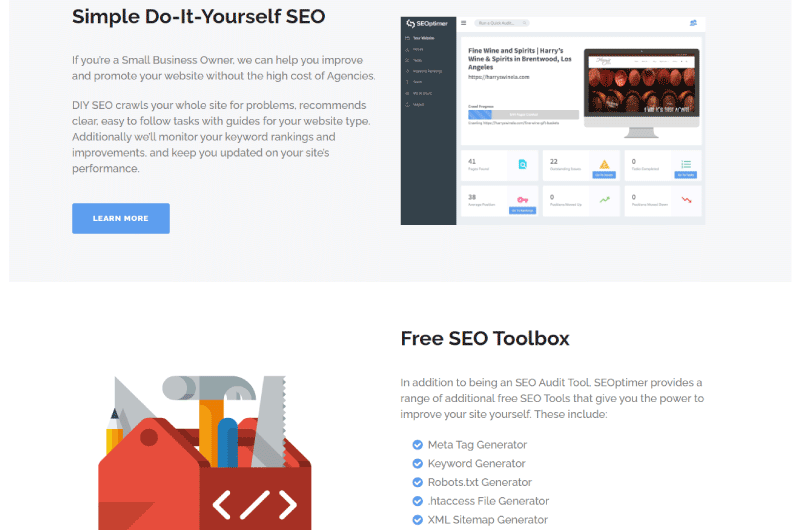Click the check icon beside XML Sitemap Generator
The image size is (800, 530).
tap(417, 520)
